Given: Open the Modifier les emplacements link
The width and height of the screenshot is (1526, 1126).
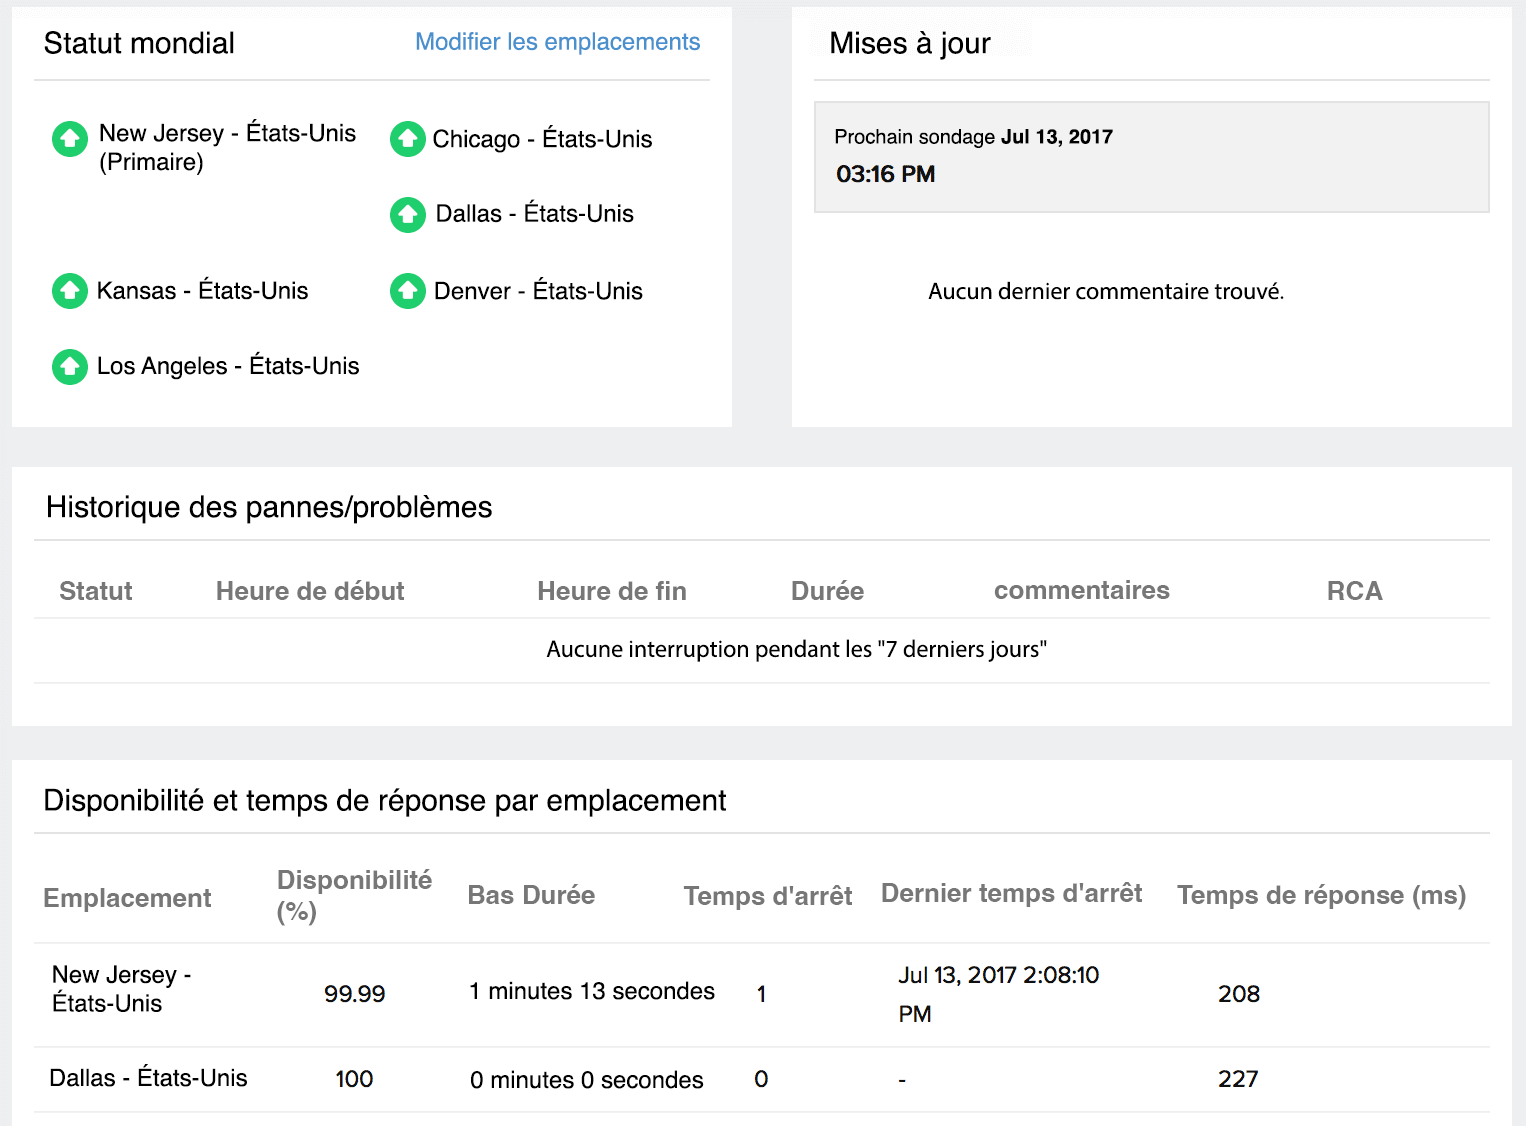Looking at the screenshot, I should (x=557, y=42).
